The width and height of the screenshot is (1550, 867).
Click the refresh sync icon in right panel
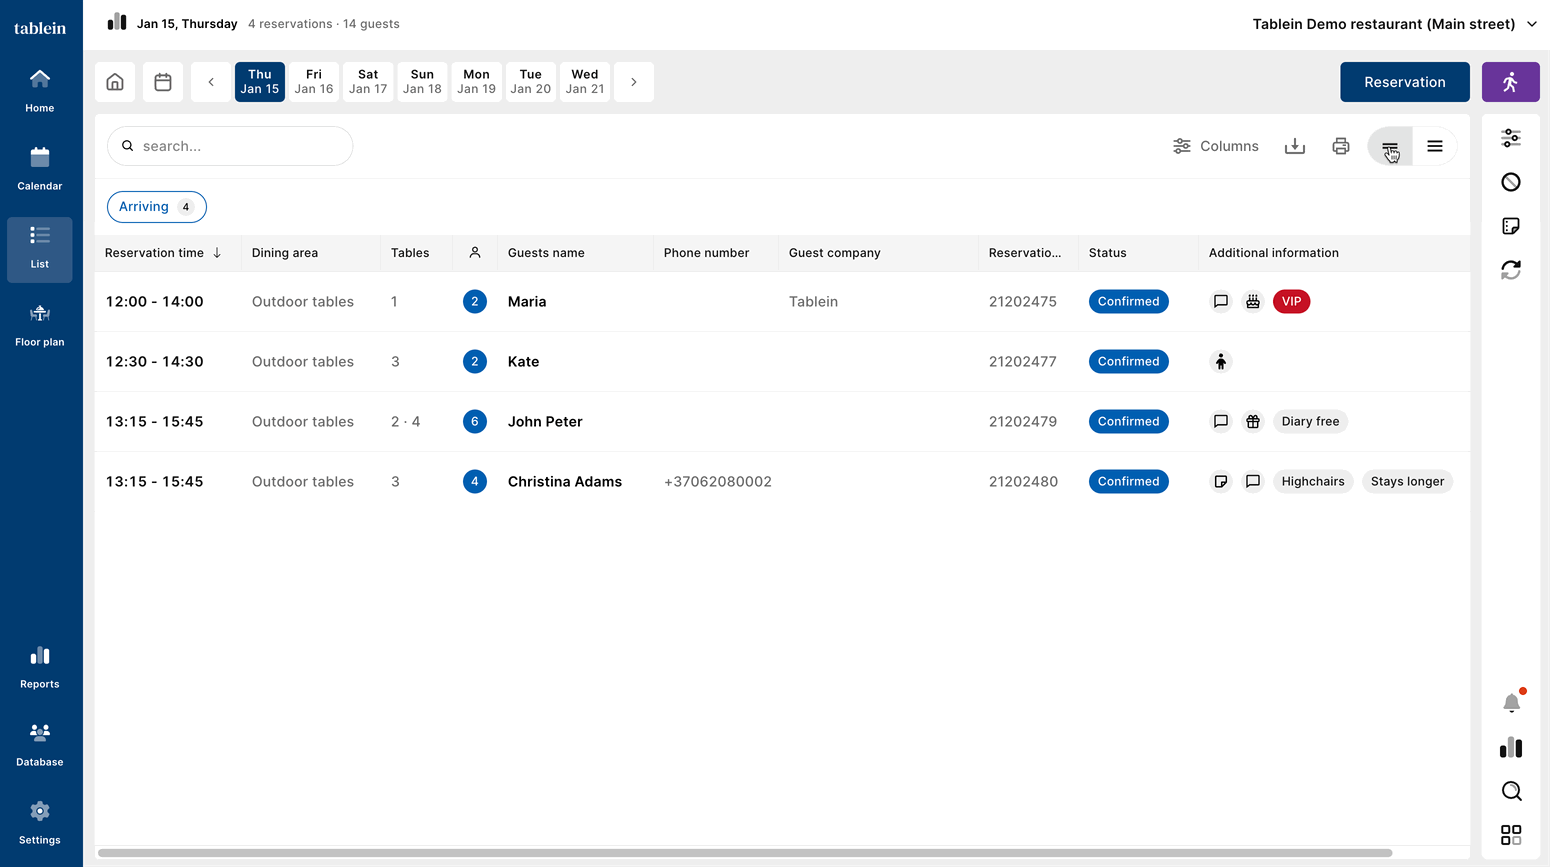(1511, 270)
